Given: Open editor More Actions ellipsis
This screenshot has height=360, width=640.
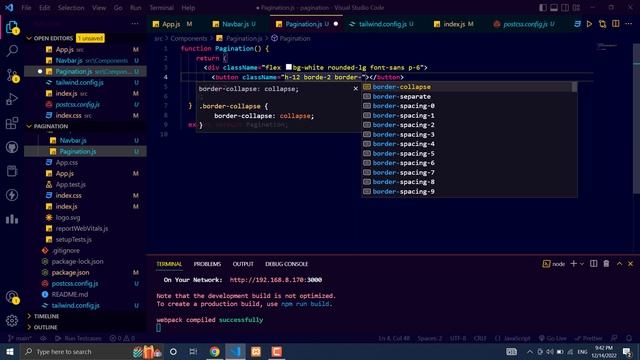Looking at the screenshot, I should pyautogui.click(x=629, y=24).
